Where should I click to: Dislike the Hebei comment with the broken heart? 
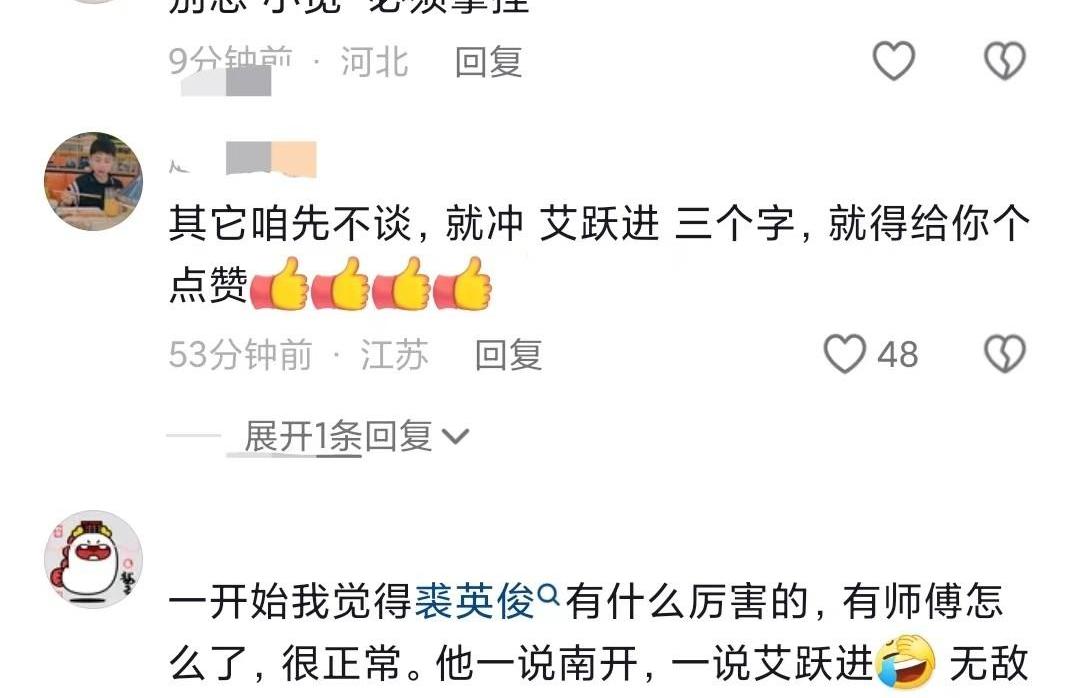1005,61
